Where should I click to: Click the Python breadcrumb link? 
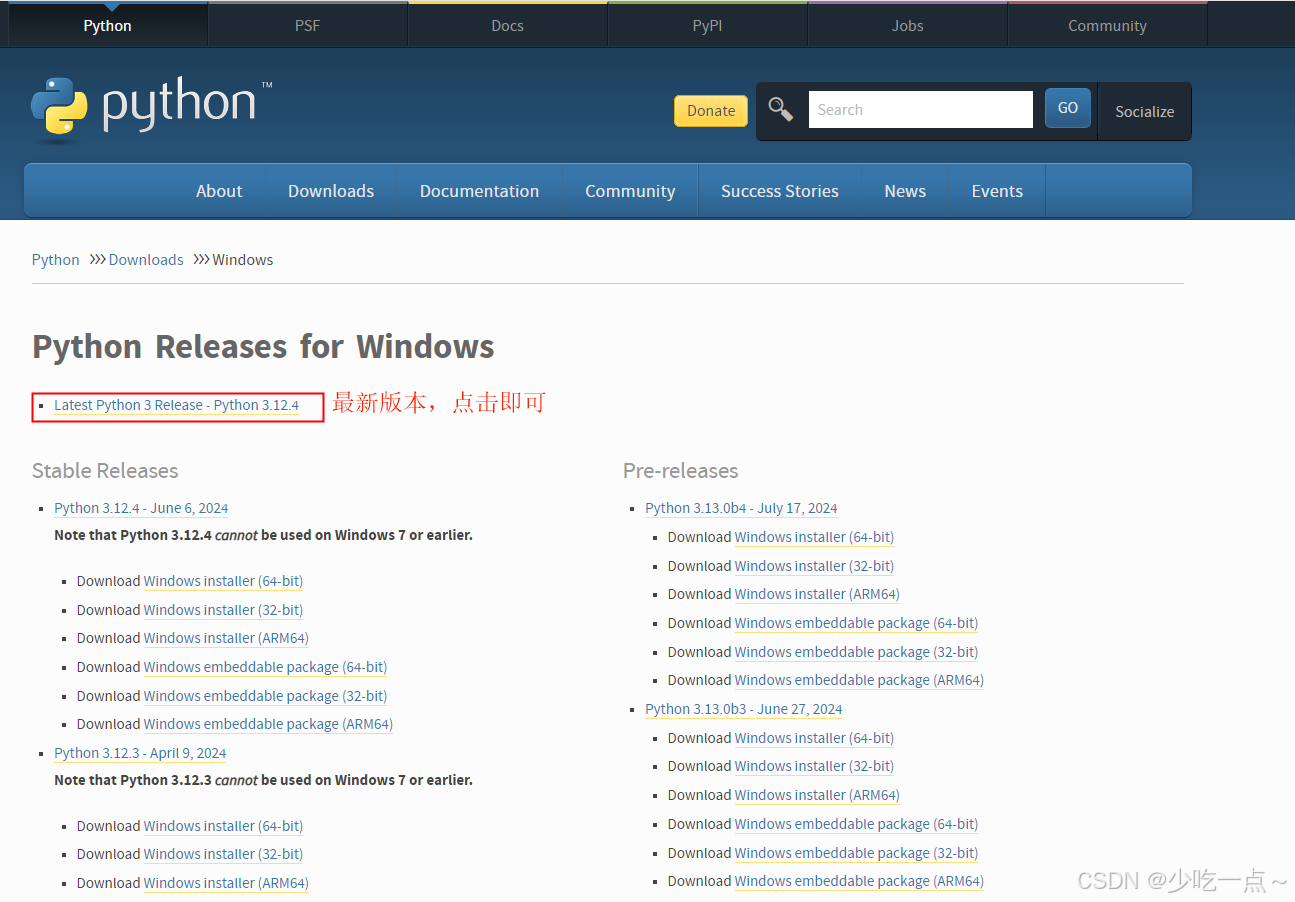[x=55, y=260]
